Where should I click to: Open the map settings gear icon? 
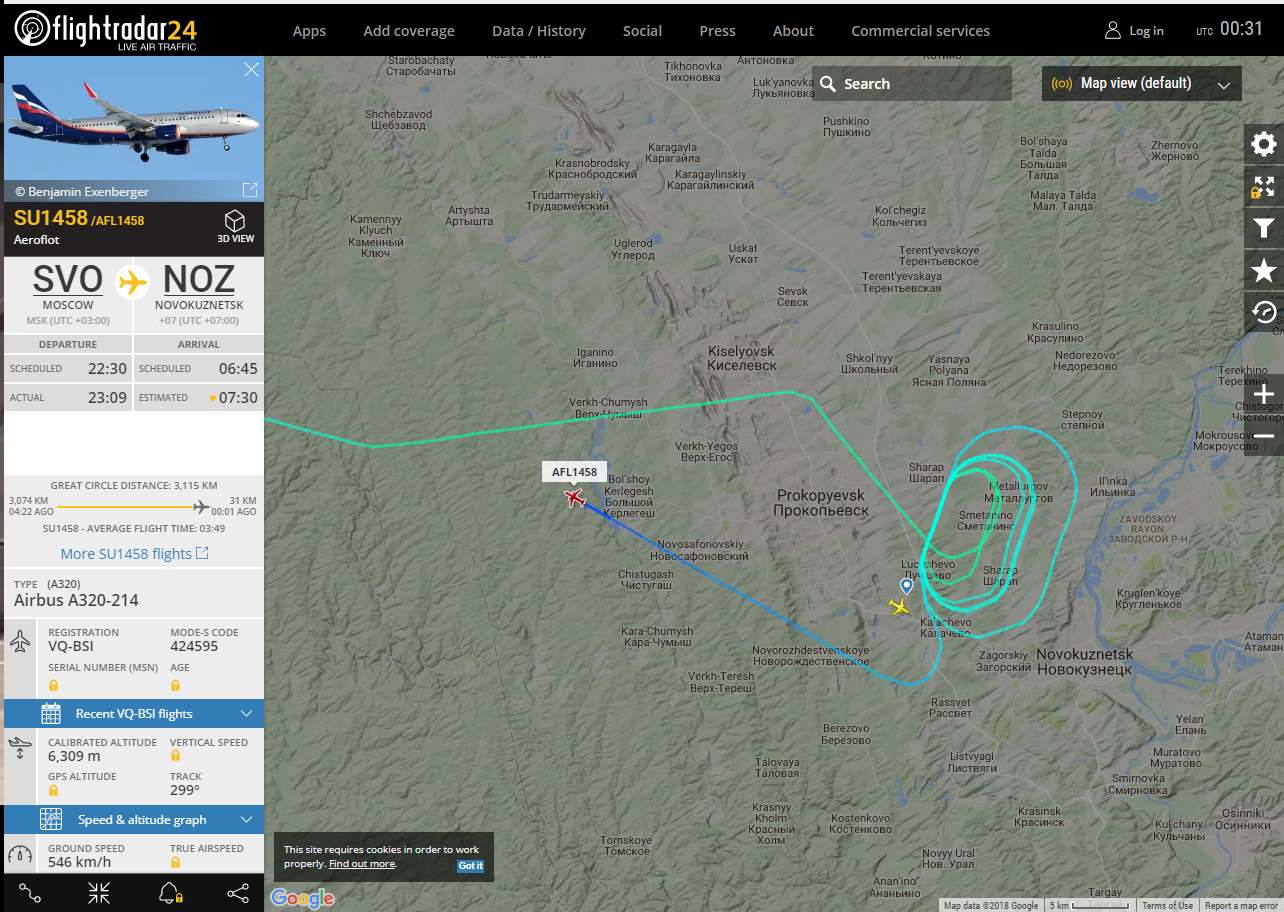(x=1263, y=144)
